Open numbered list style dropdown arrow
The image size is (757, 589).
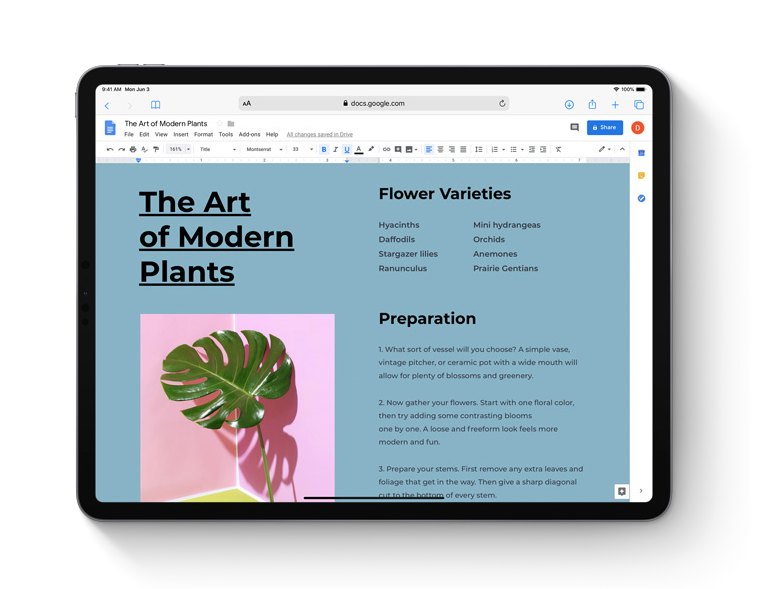[x=504, y=150]
